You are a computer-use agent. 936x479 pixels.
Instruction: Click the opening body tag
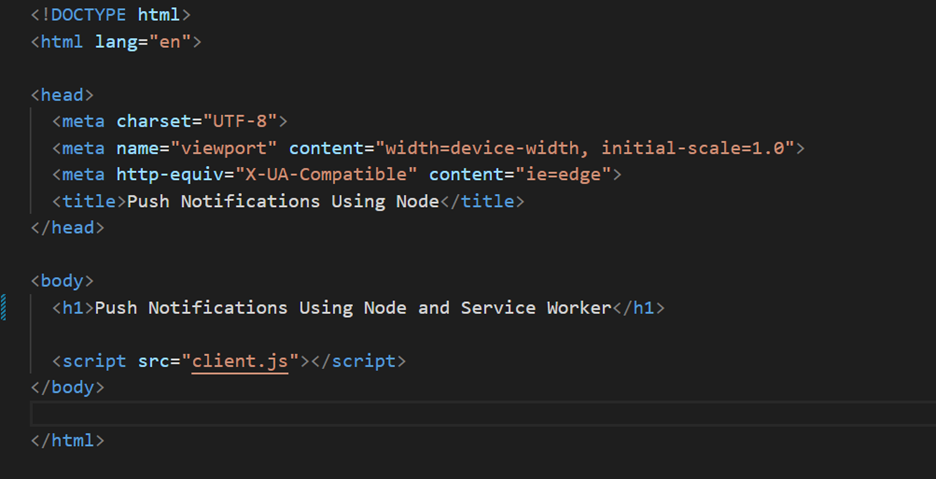pos(62,281)
